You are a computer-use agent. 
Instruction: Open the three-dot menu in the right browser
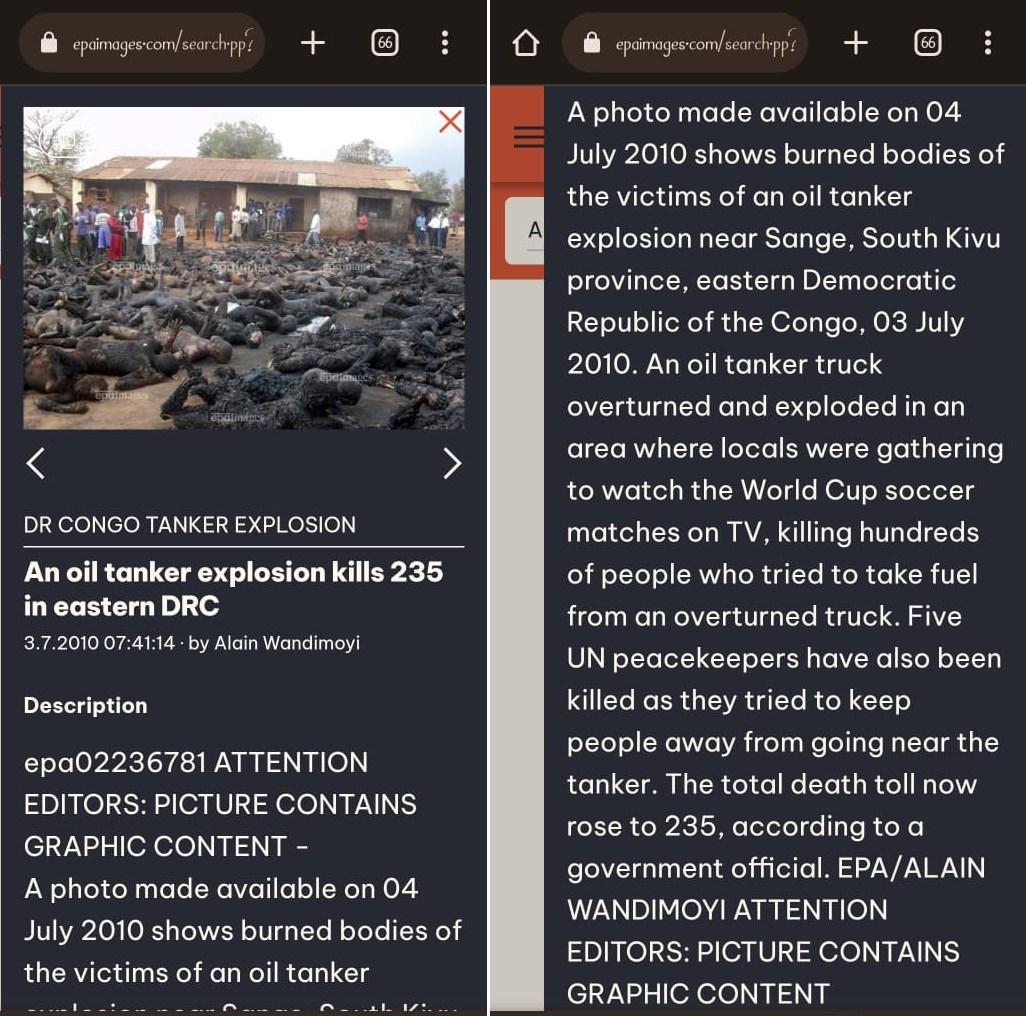pyautogui.click(x=988, y=43)
